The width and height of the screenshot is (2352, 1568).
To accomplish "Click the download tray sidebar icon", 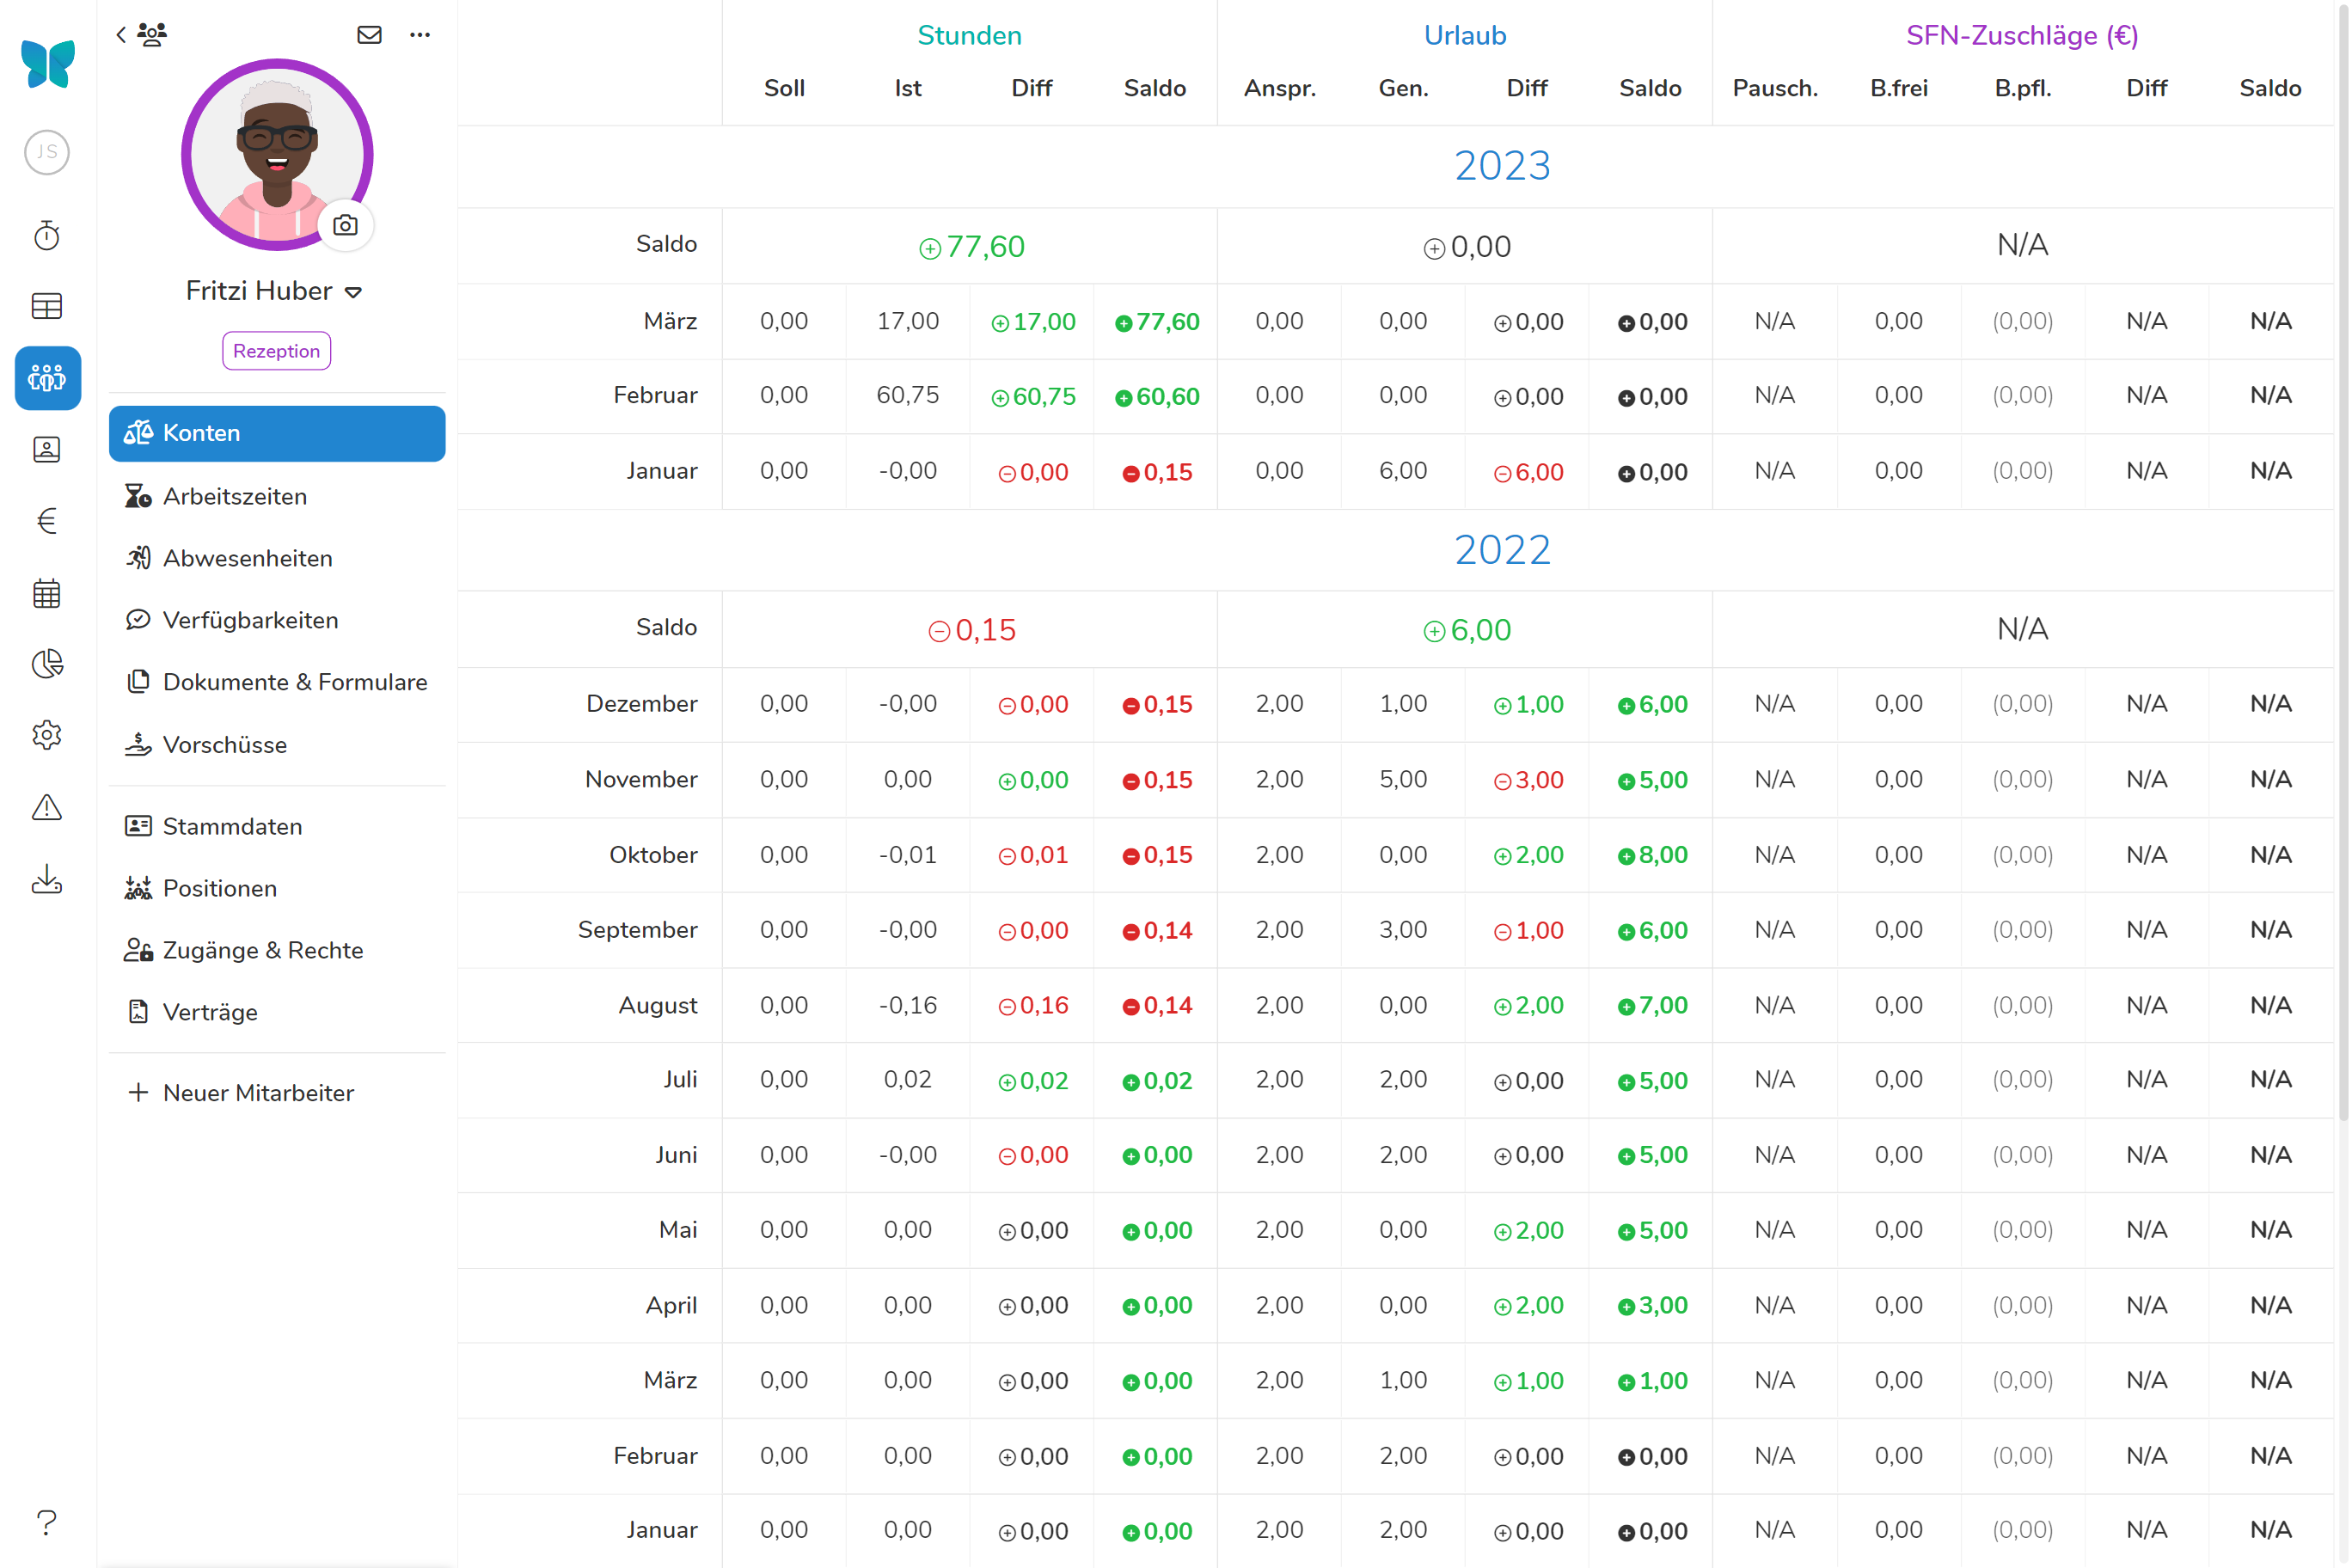I will (x=47, y=880).
